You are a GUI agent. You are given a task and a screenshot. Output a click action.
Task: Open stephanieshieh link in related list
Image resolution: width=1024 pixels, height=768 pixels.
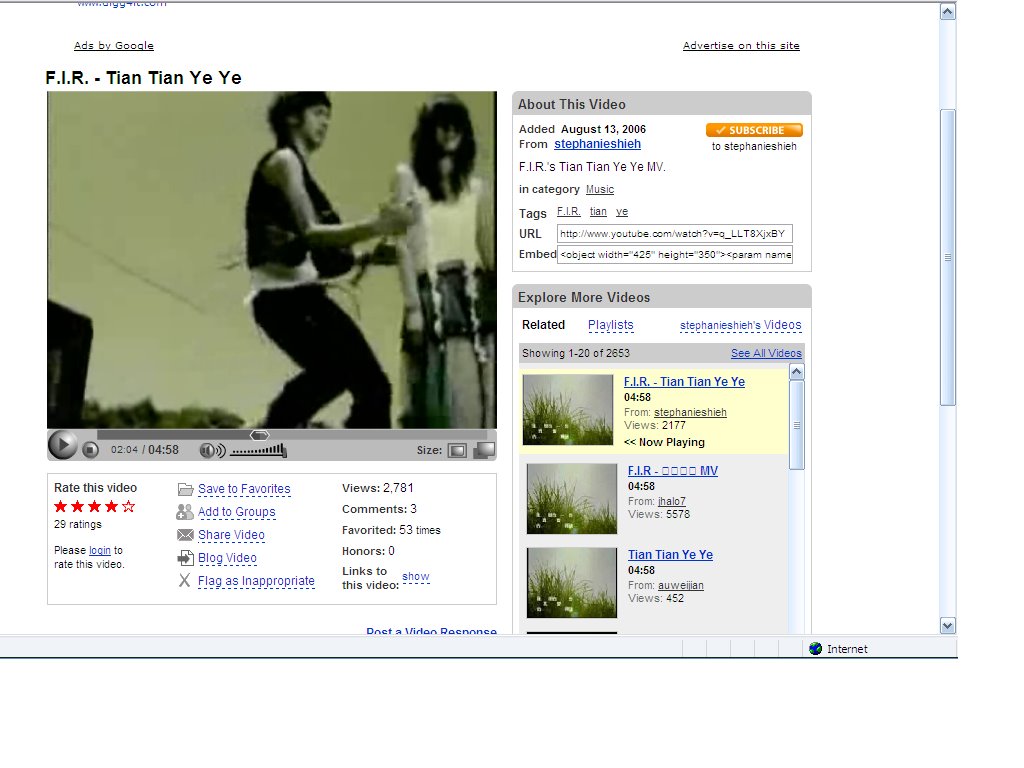[690, 413]
